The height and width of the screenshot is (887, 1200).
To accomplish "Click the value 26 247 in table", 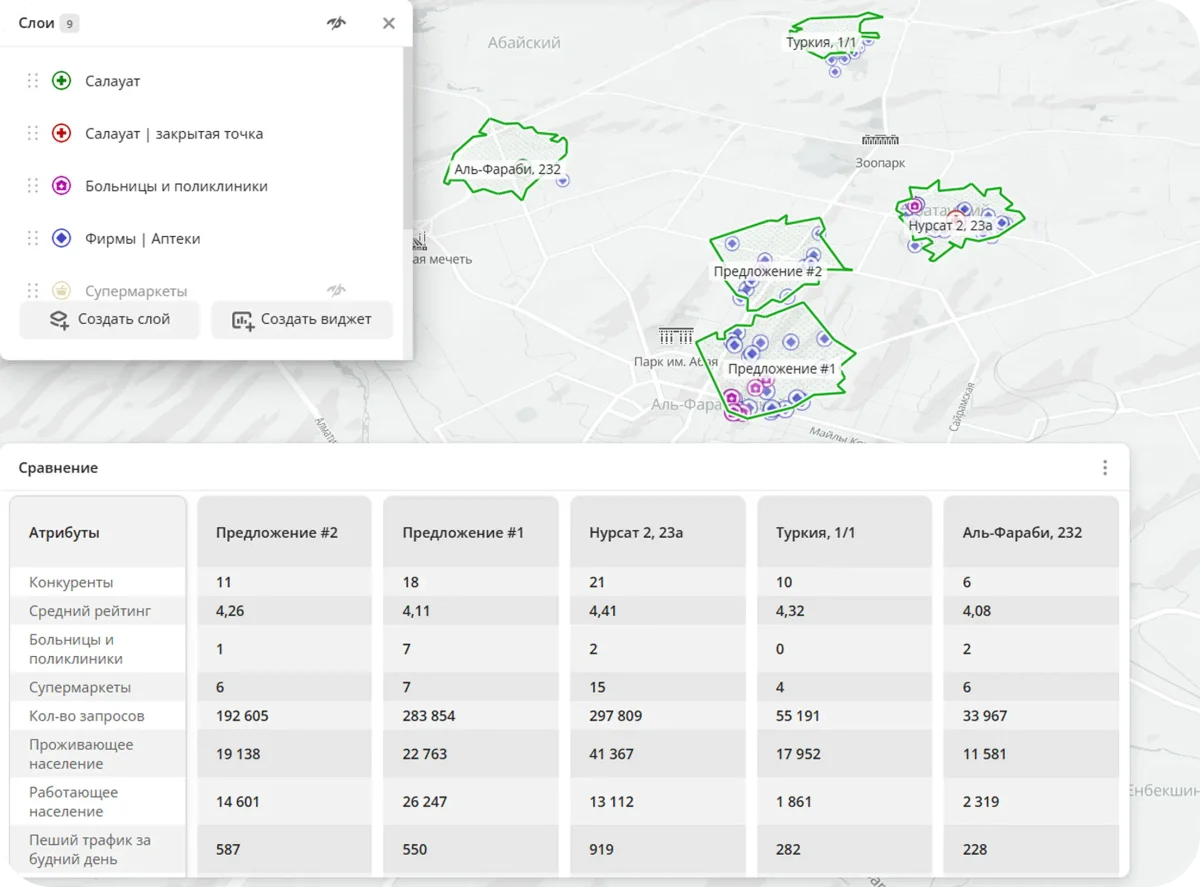I will coord(425,802).
